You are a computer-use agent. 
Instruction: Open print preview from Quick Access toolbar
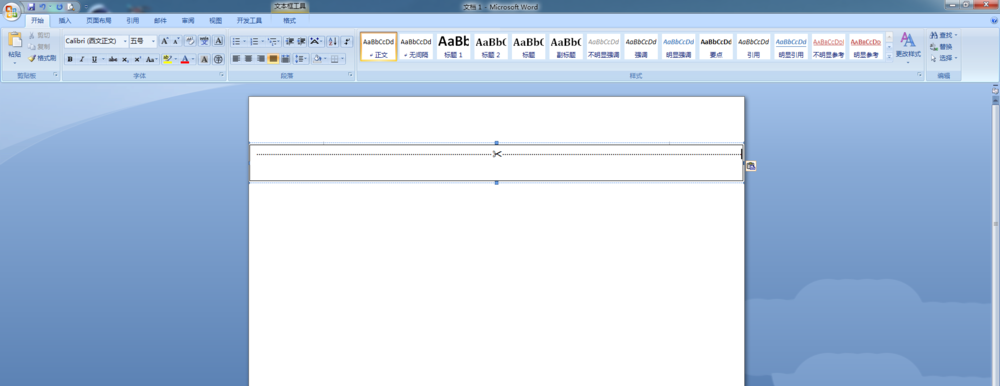[x=70, y=7]
